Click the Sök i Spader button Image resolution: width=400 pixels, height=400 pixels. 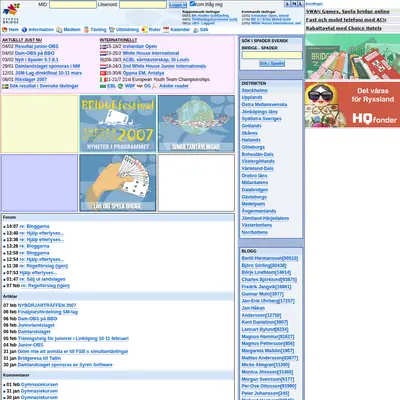click(x=272, y=63)
